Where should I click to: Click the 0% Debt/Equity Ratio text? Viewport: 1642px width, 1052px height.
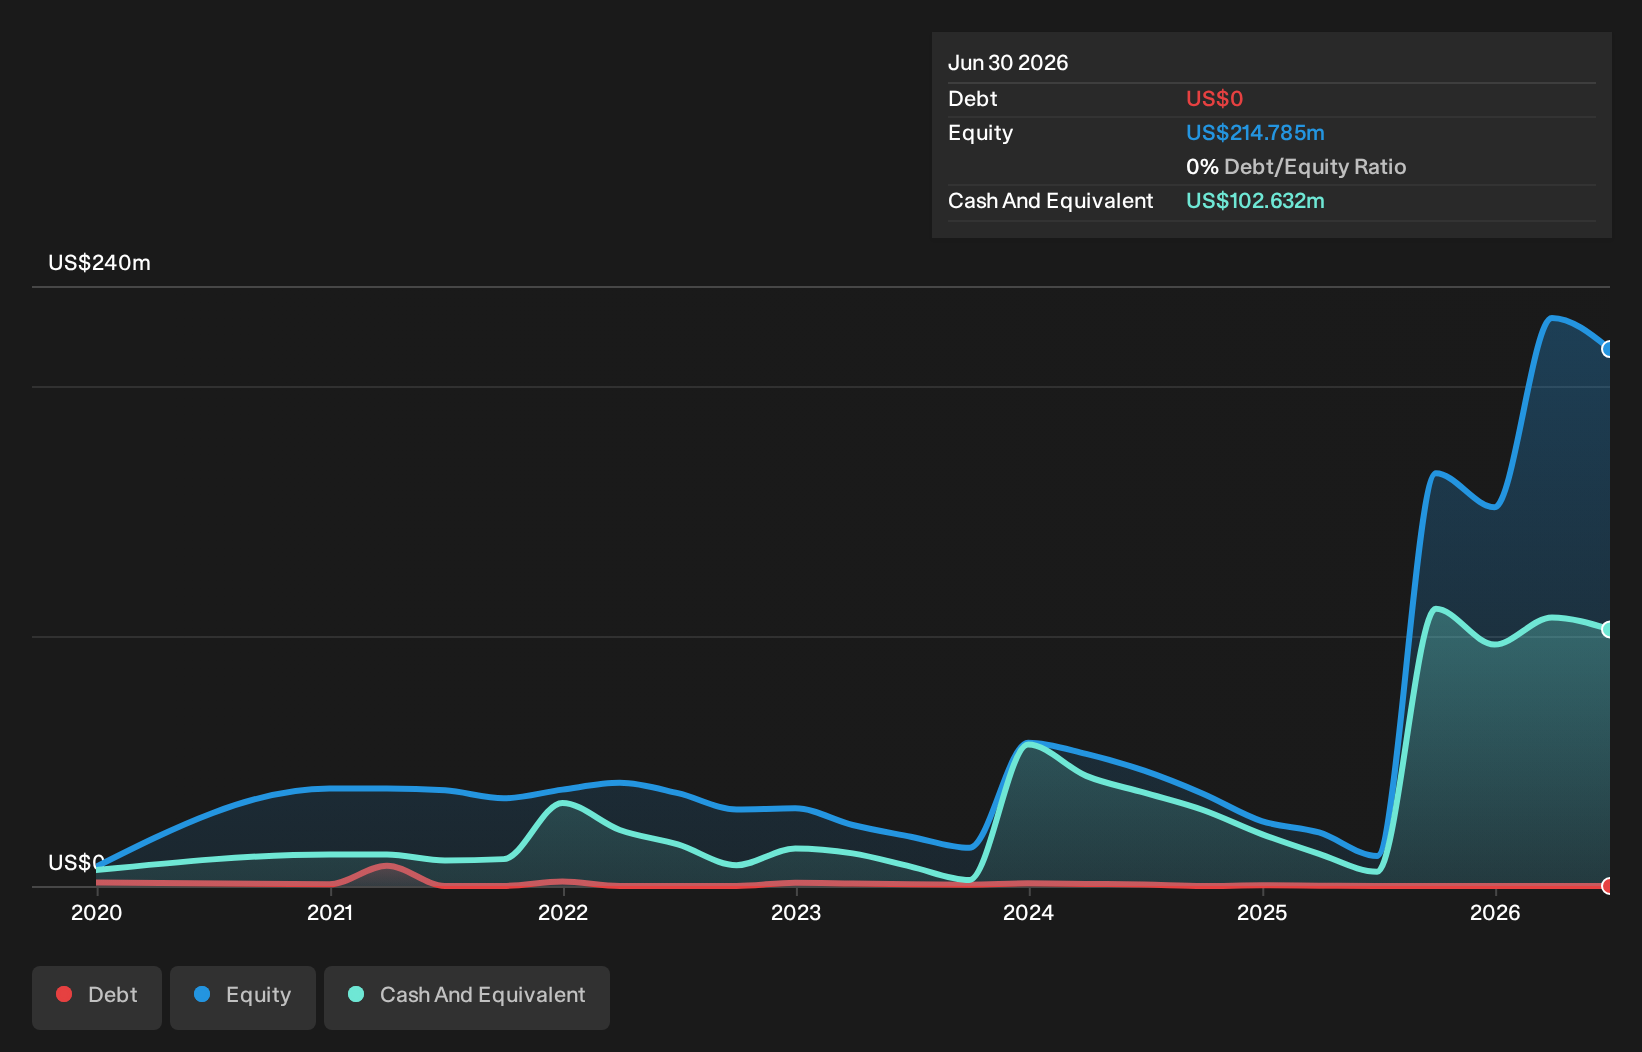pyautogui.click(x=1296, y=167)
